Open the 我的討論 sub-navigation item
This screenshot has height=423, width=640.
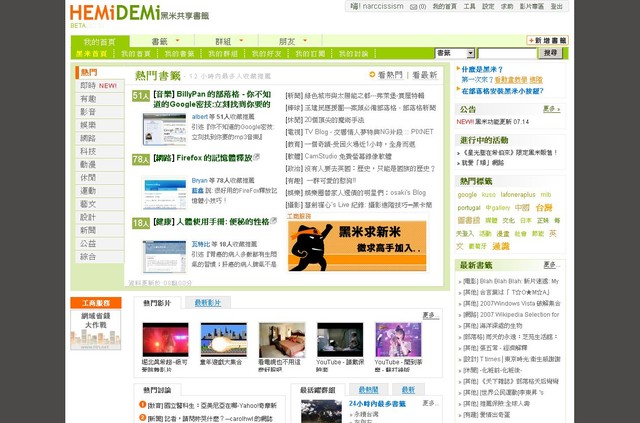point(353,54)
